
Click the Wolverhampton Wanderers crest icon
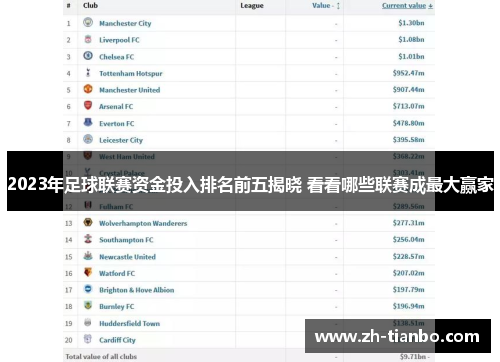[x=88, y=222]
